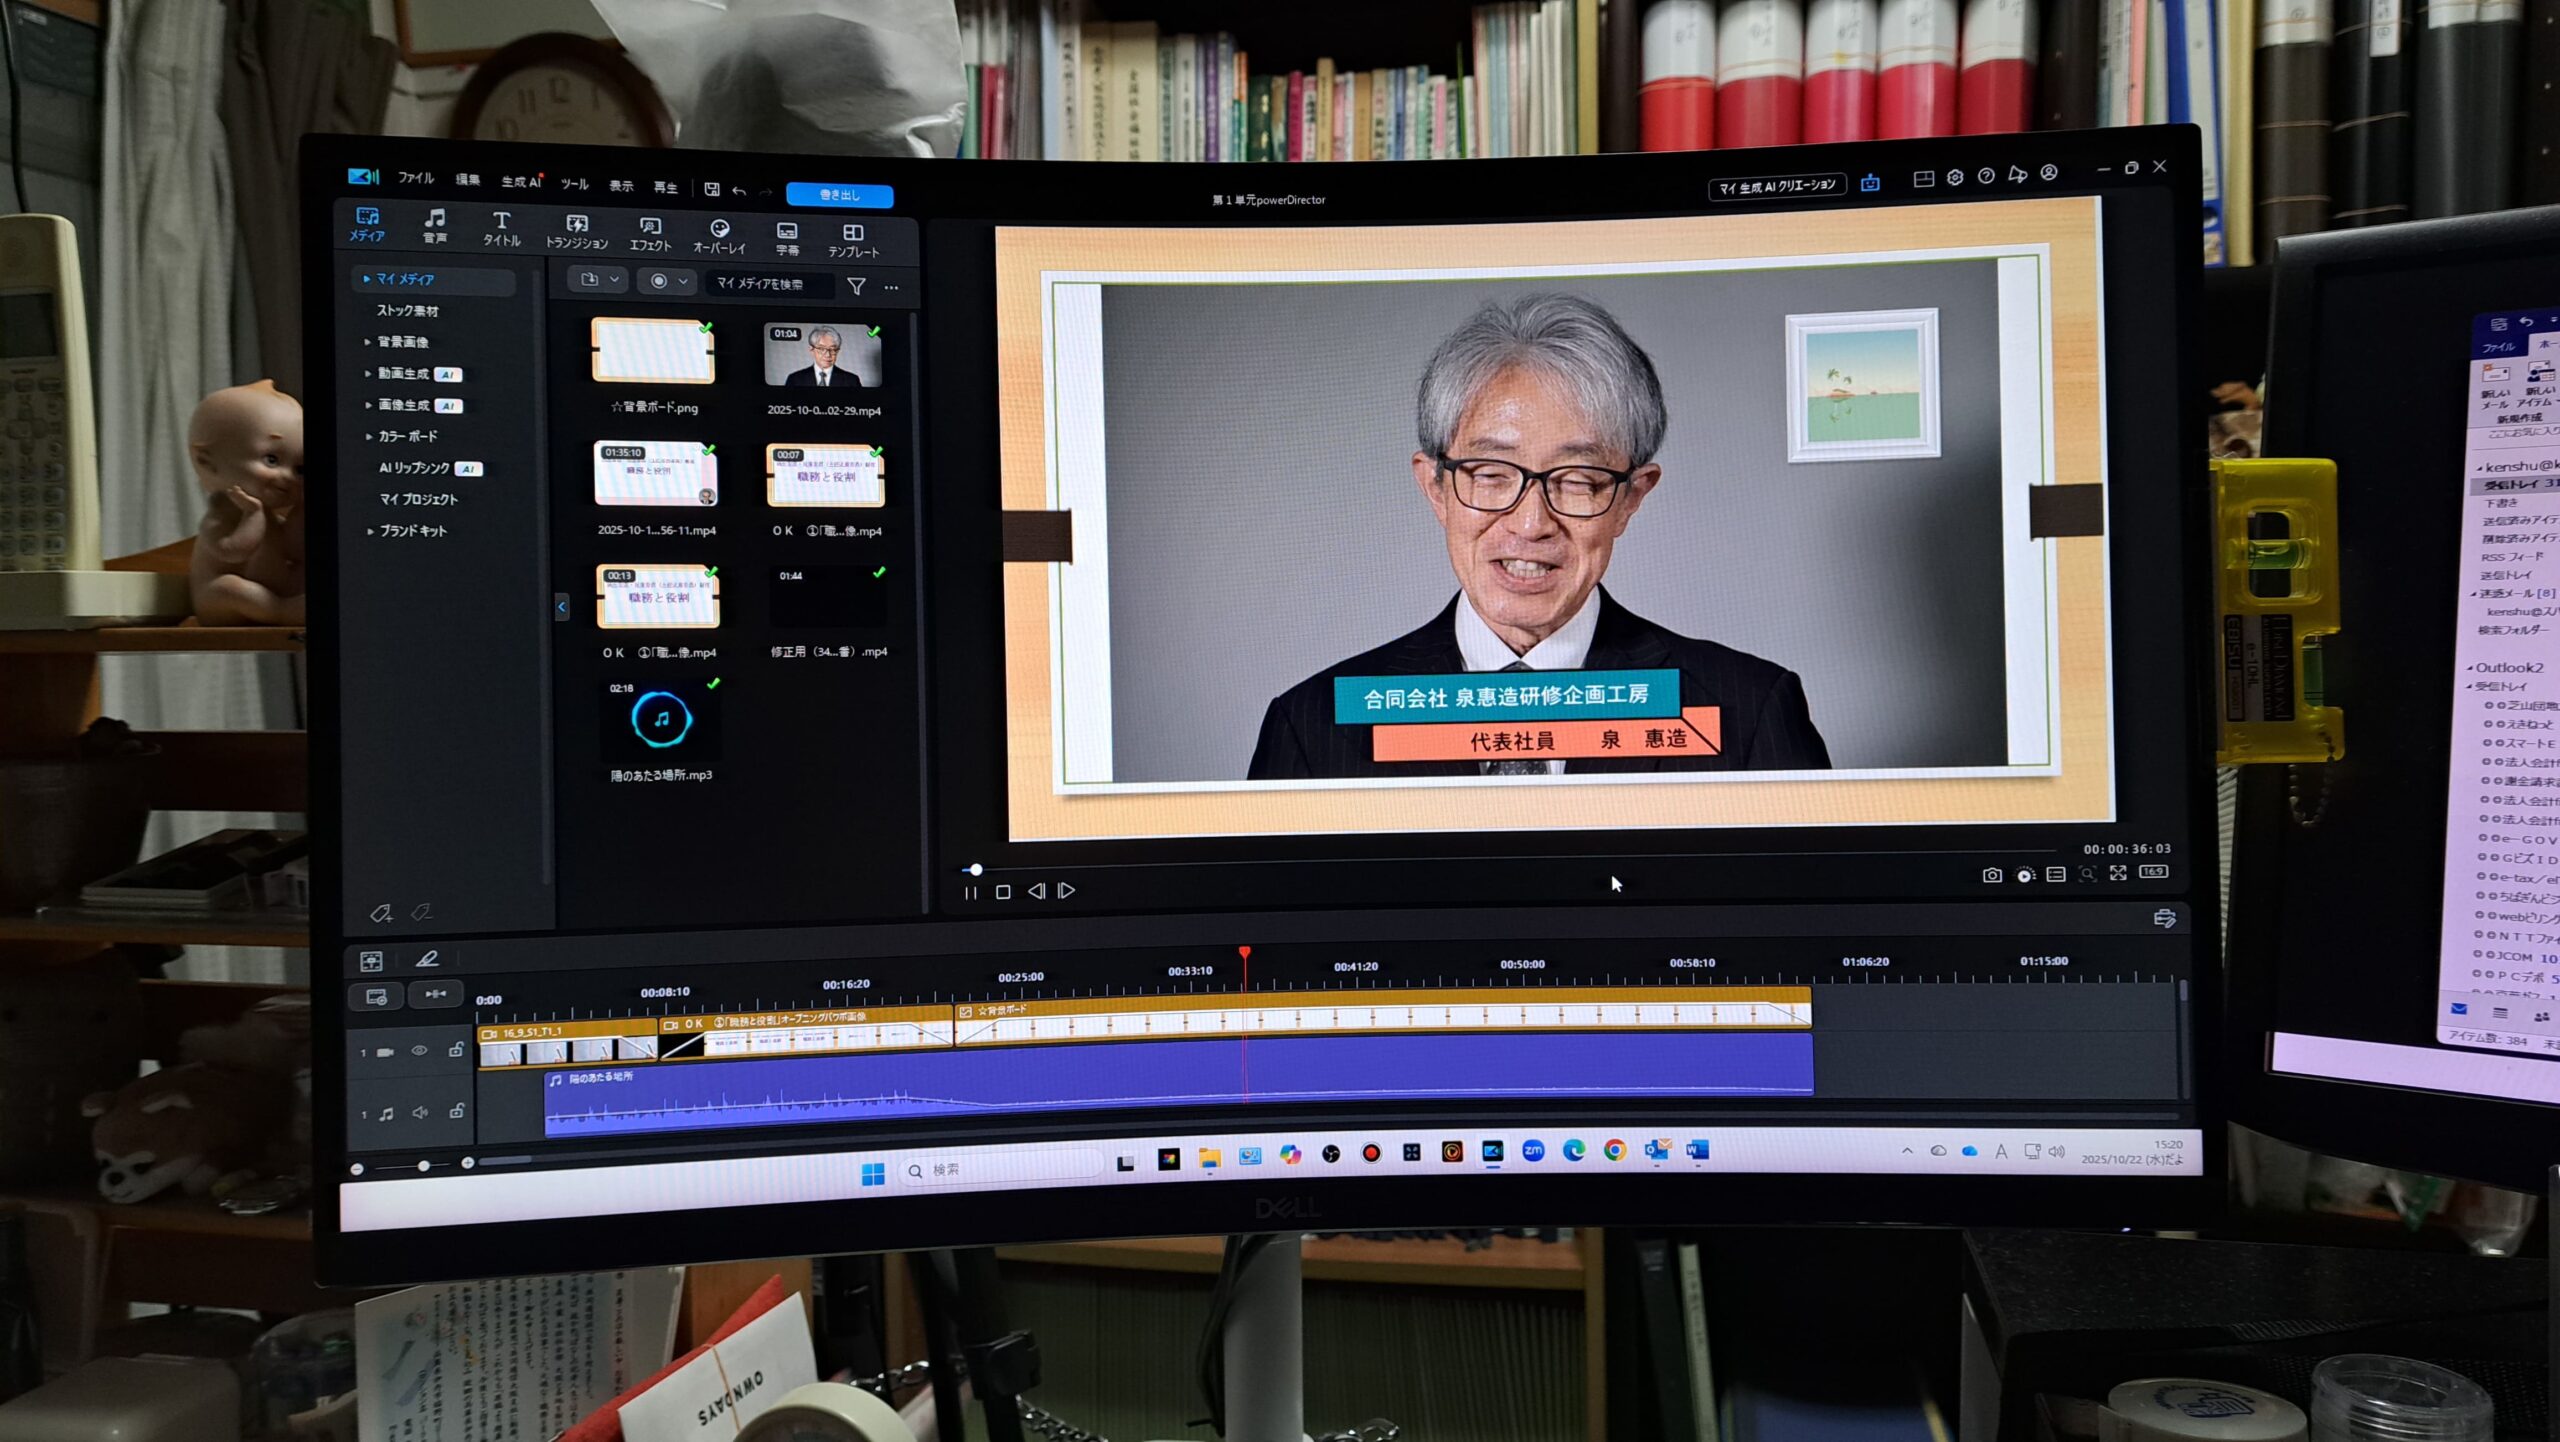
Task: Open the import media dropdown arrow
Action: [x=615, y=281]
